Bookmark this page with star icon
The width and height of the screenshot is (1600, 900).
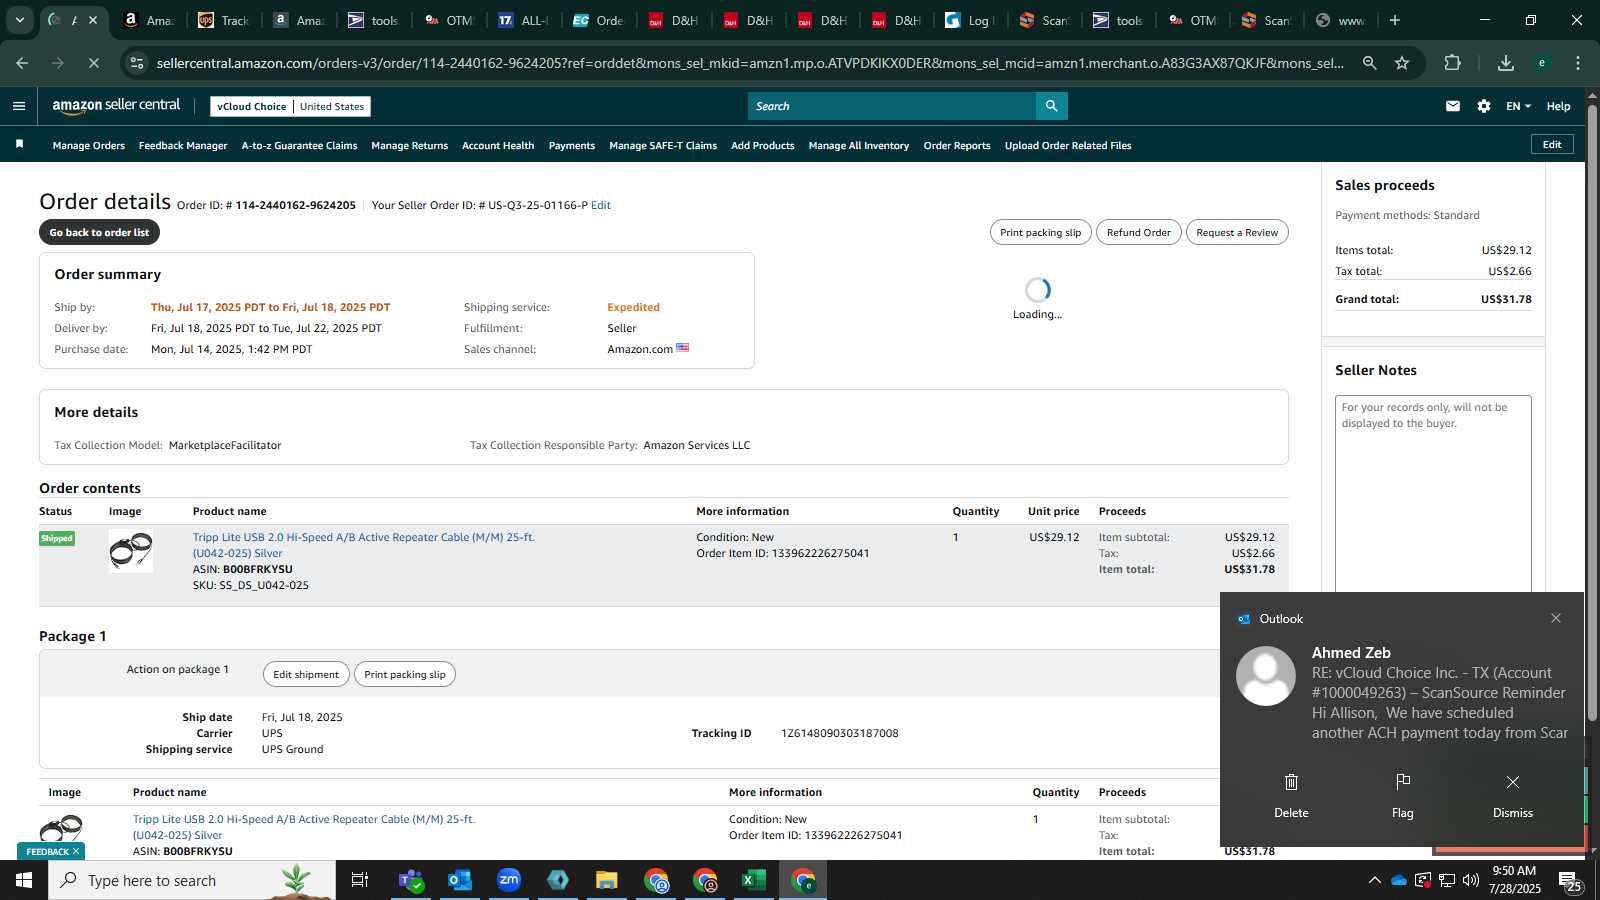point(1402,63)
